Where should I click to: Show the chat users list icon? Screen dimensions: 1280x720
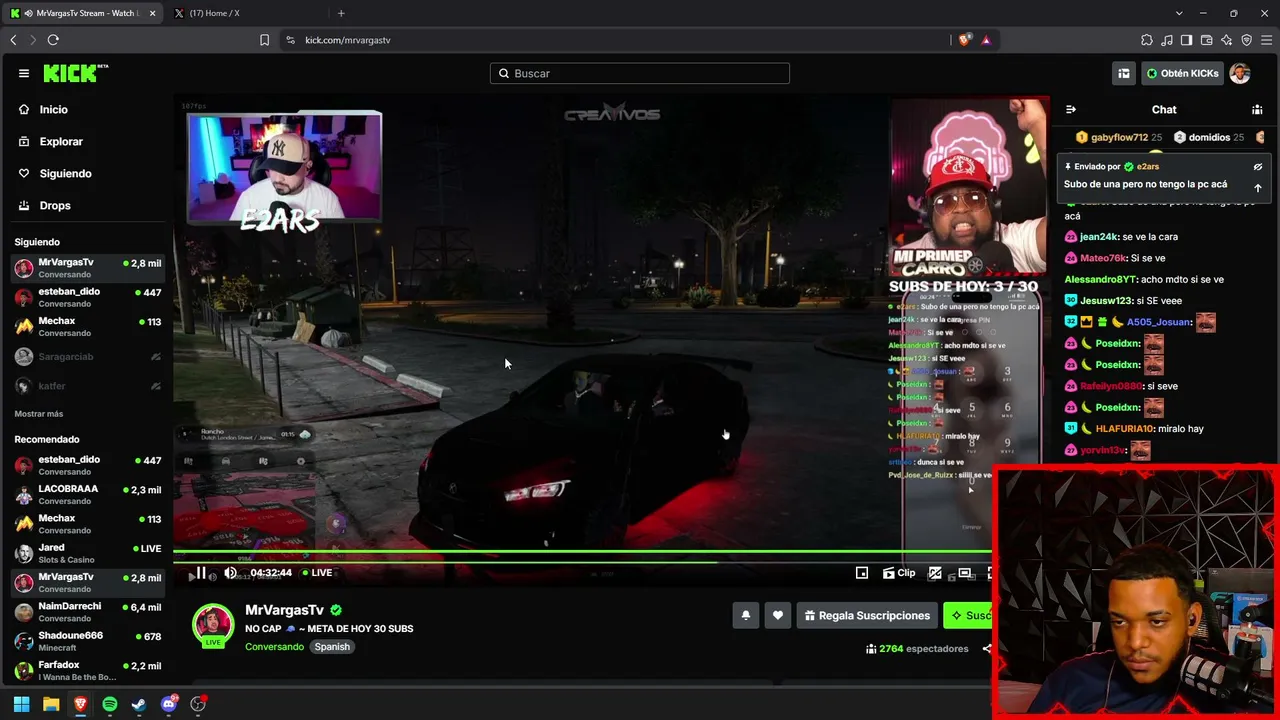coord(1257,109)
